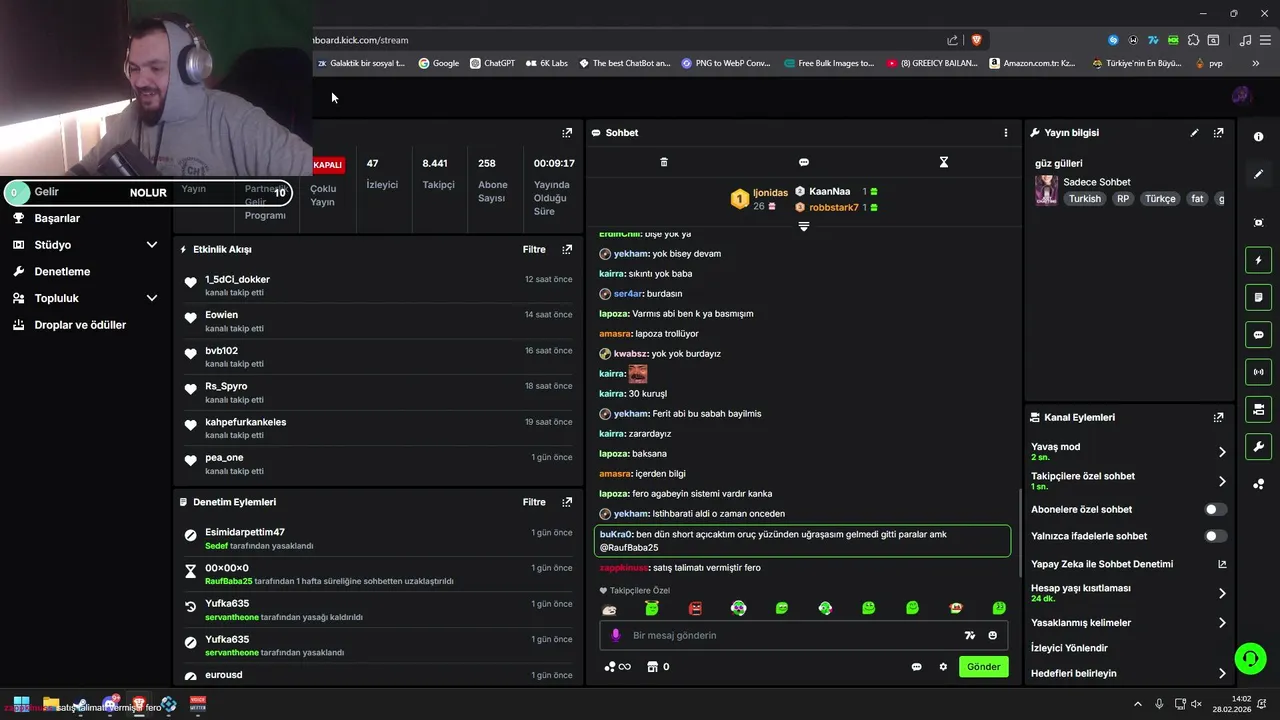The width and height of the screenshot is (1280, 720).
Task: Open the Sohbet panel three-dot menu
Action: 1006,132
